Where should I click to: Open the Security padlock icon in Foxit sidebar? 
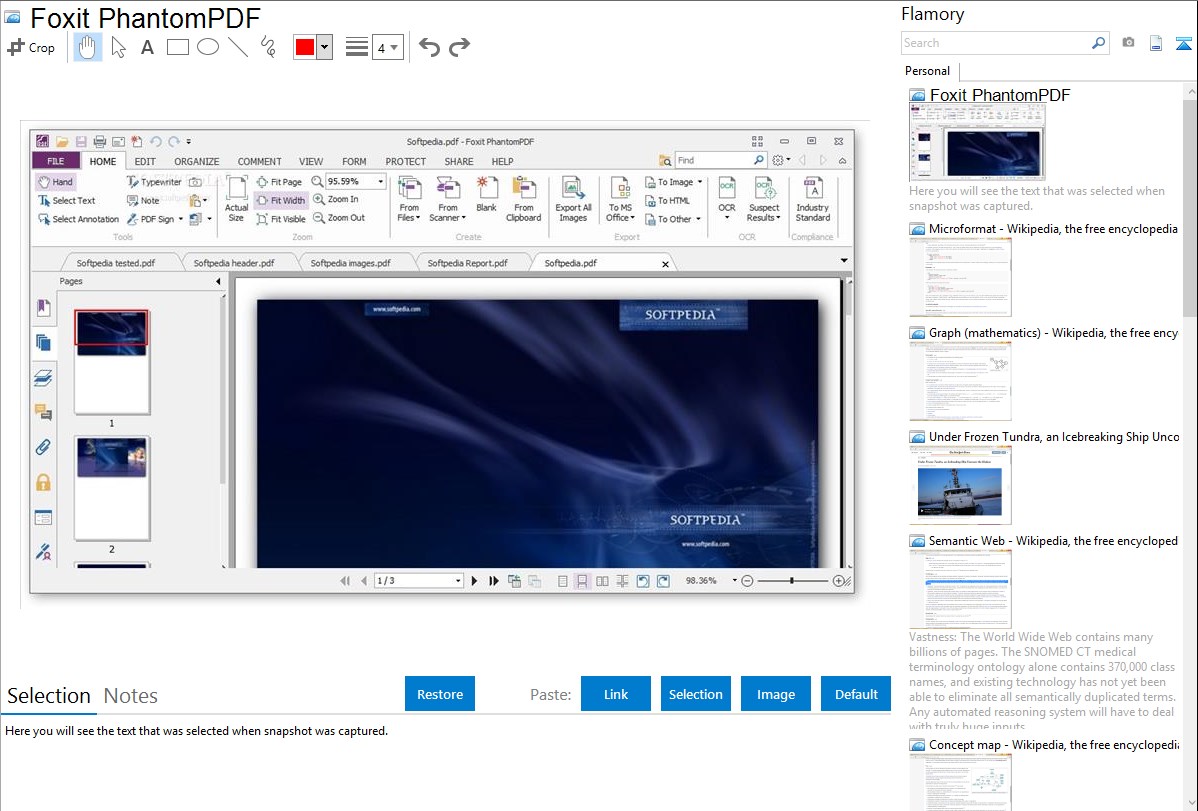pos(44,482)
